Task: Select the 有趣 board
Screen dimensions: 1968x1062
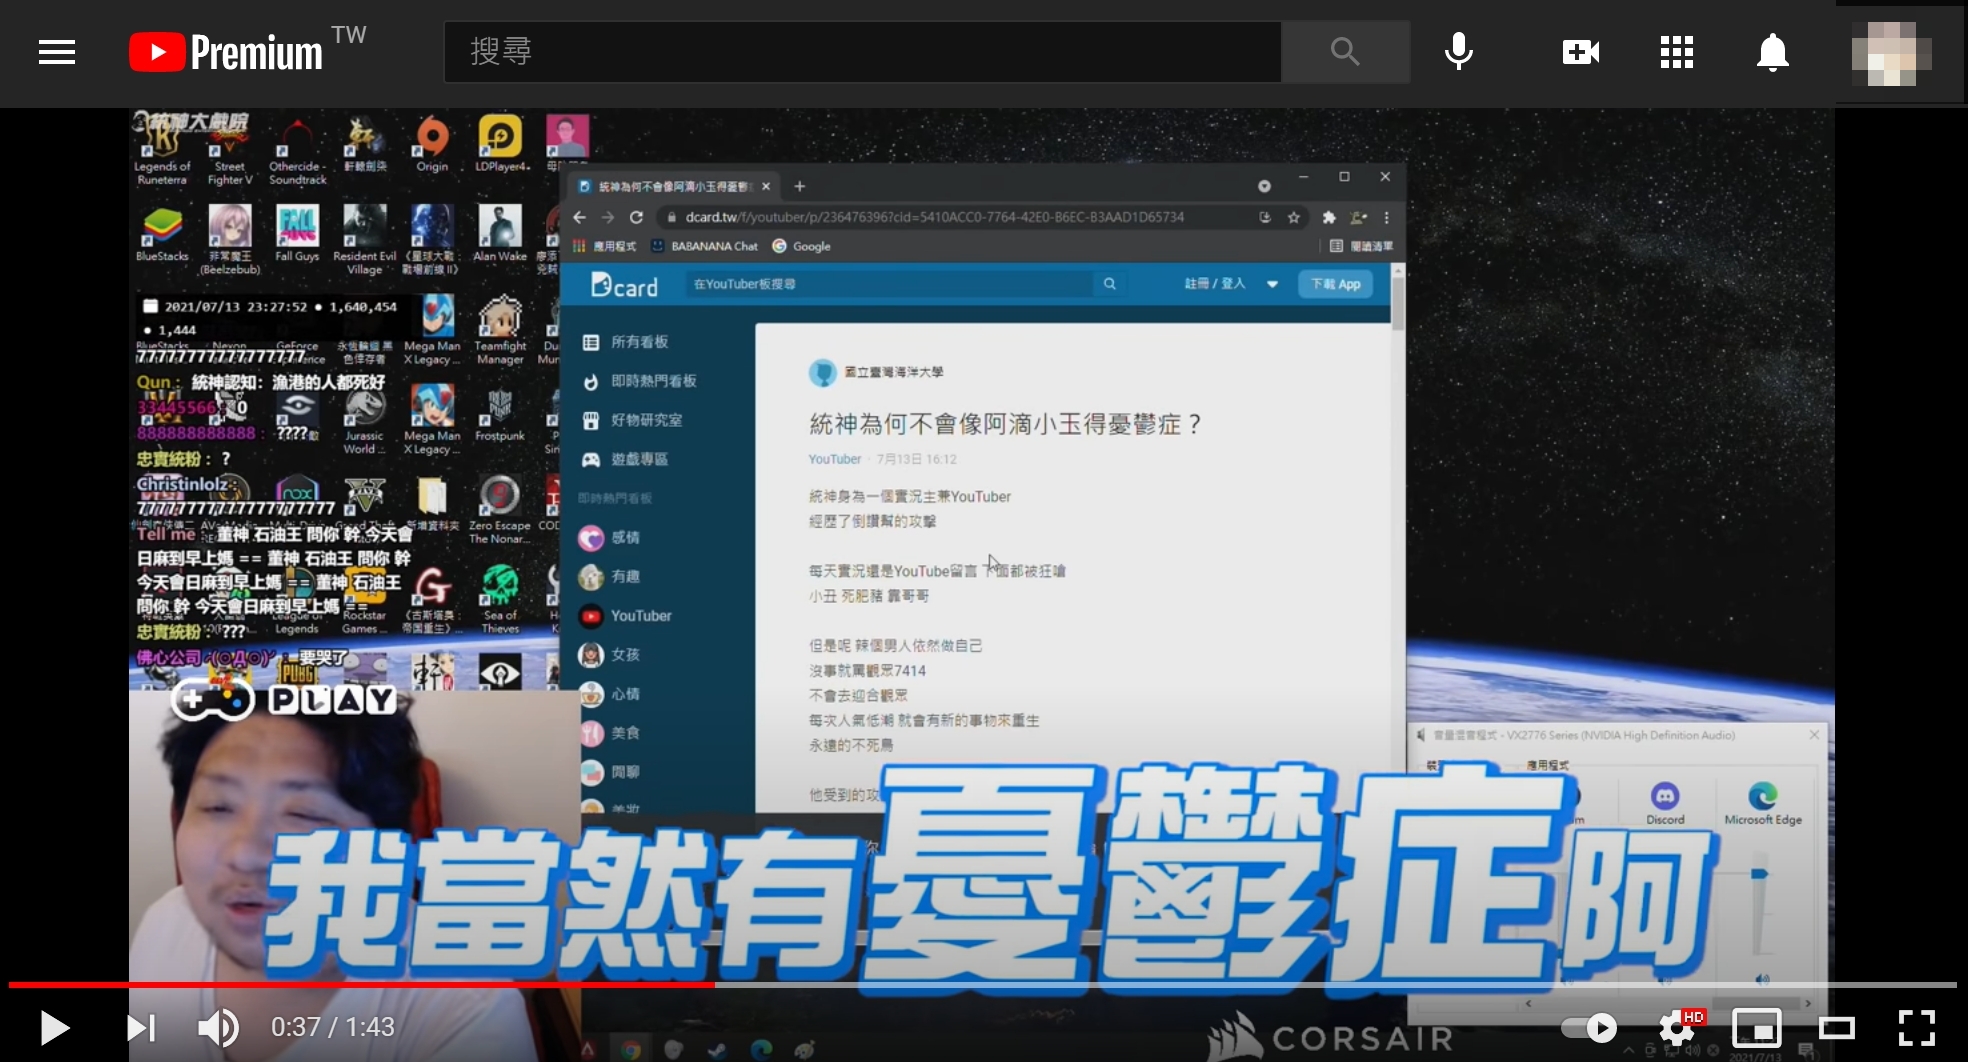Action: (610, 576)
